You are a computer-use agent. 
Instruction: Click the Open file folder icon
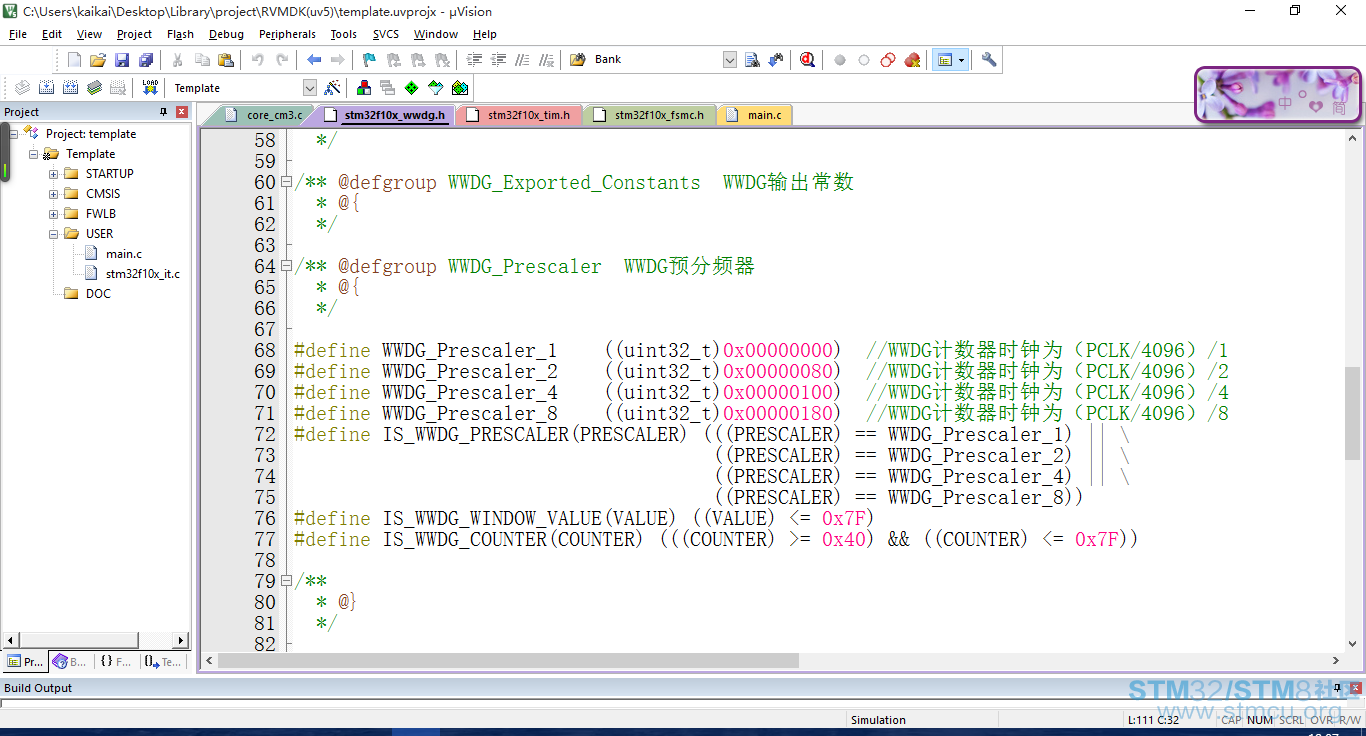(97, 60)
